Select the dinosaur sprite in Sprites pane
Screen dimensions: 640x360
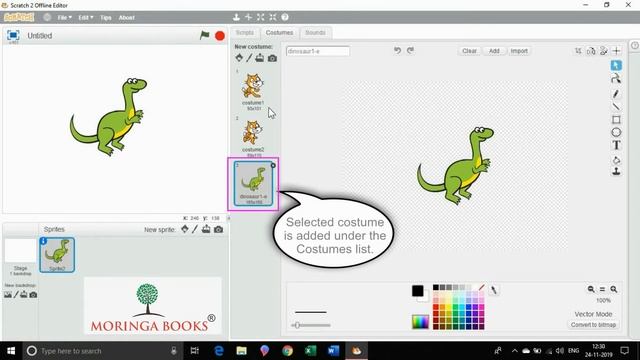tap(57, 255)
